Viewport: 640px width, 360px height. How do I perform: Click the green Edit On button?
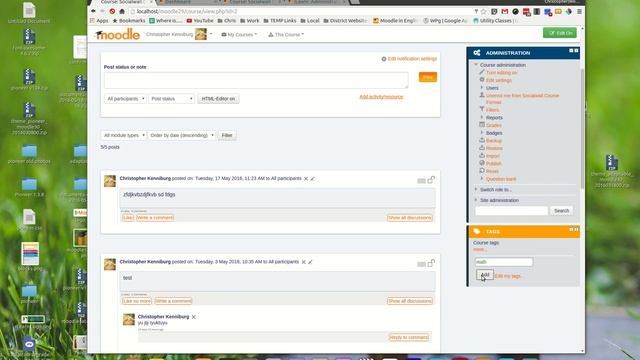[560, 33]
